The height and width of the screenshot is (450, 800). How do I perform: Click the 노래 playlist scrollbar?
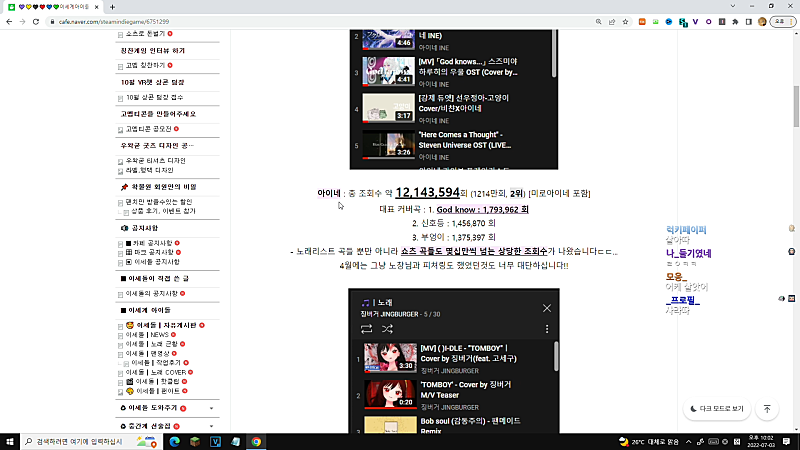556,356
